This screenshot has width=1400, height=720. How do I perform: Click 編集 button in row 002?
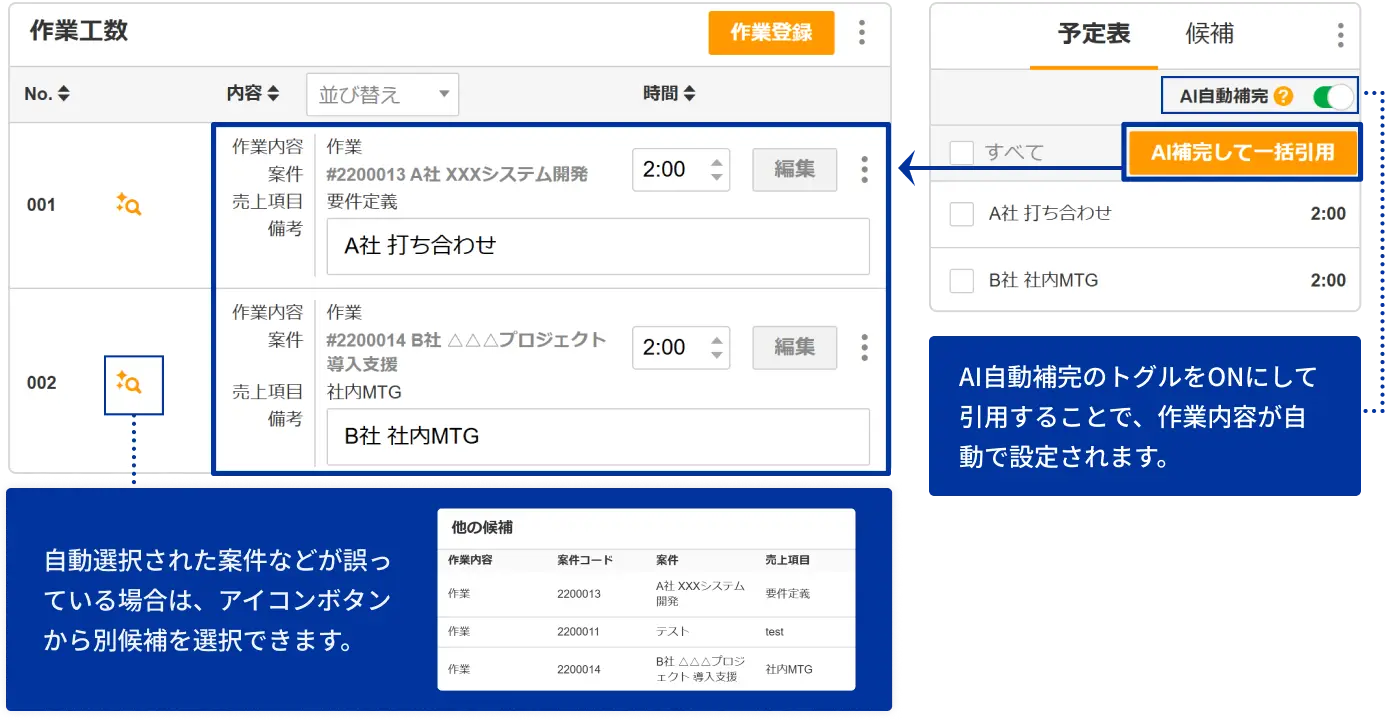point(795,348)
